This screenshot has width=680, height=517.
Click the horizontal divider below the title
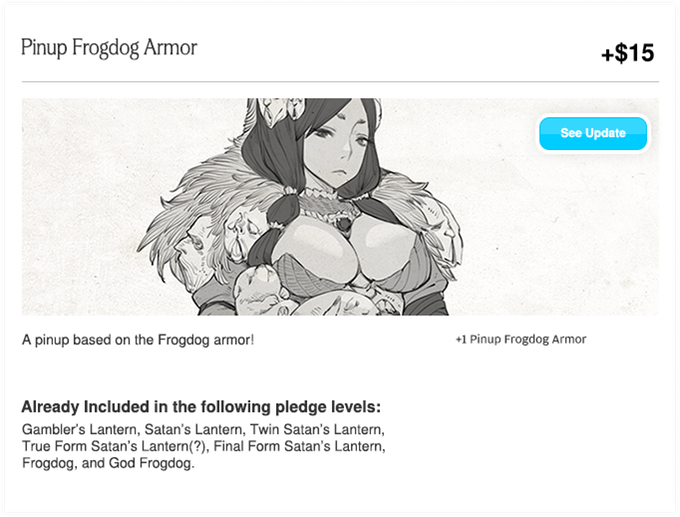pyautogui.click(x=340, y=82)
